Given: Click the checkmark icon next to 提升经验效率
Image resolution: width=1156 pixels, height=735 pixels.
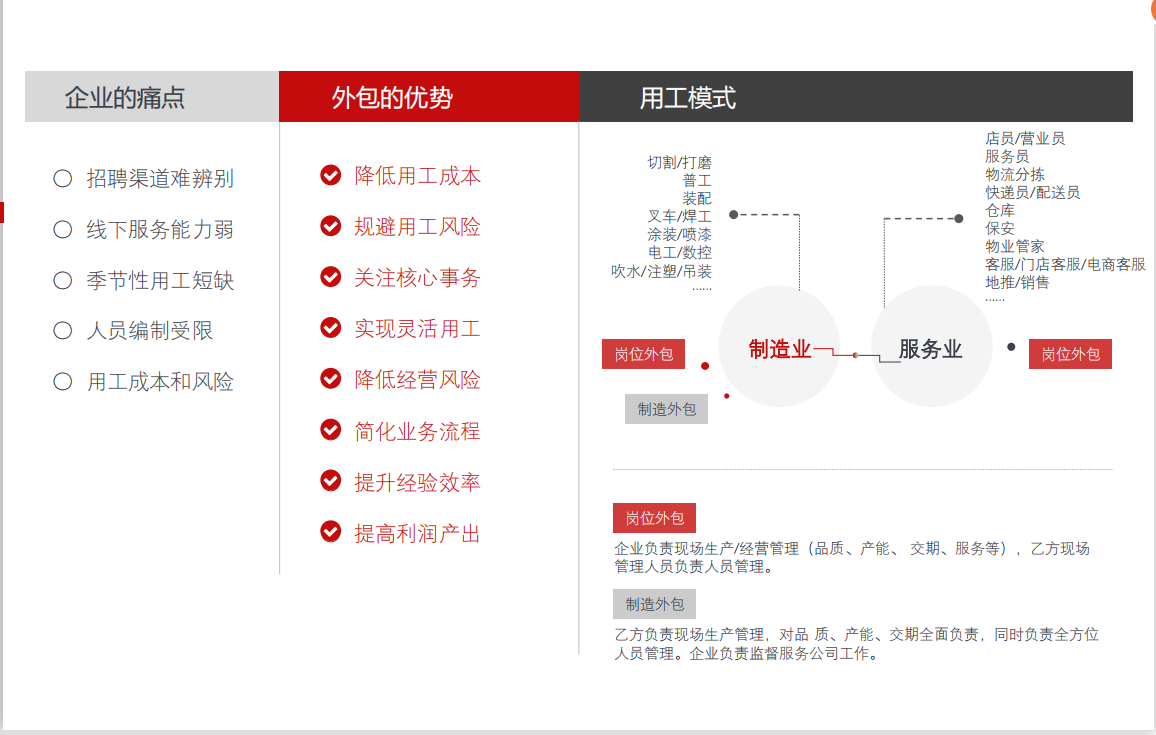Looking at the screenshot, I should [331, 481].
